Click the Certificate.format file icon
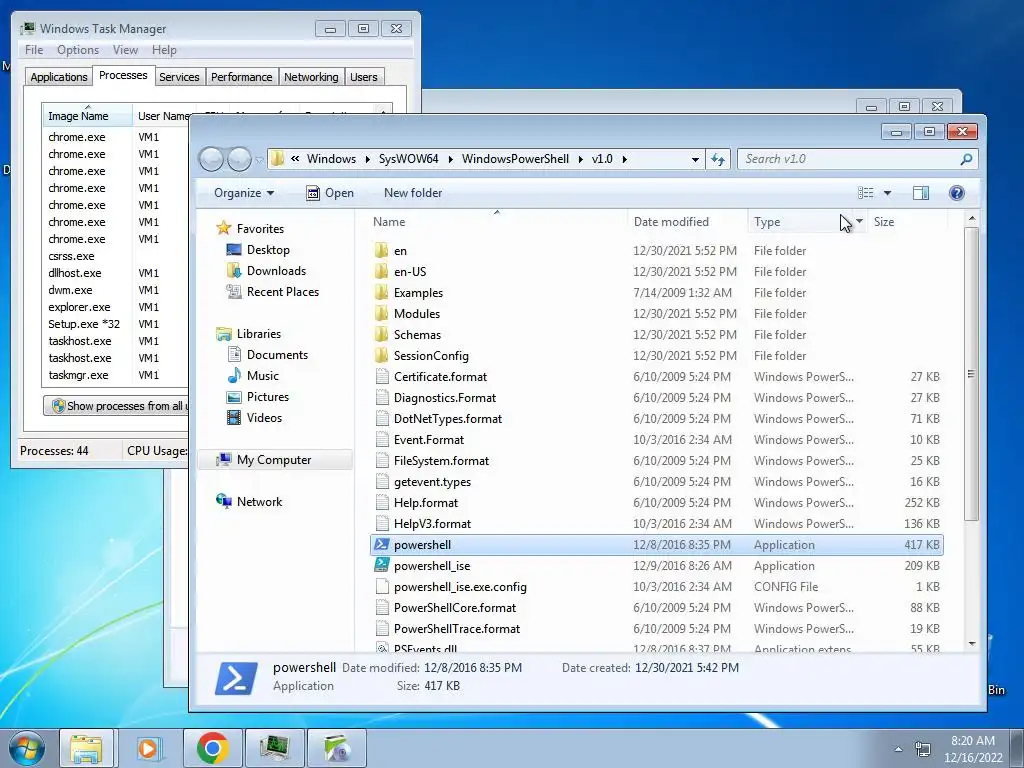The image size is (1024, 768). click(x=382, y=377)
